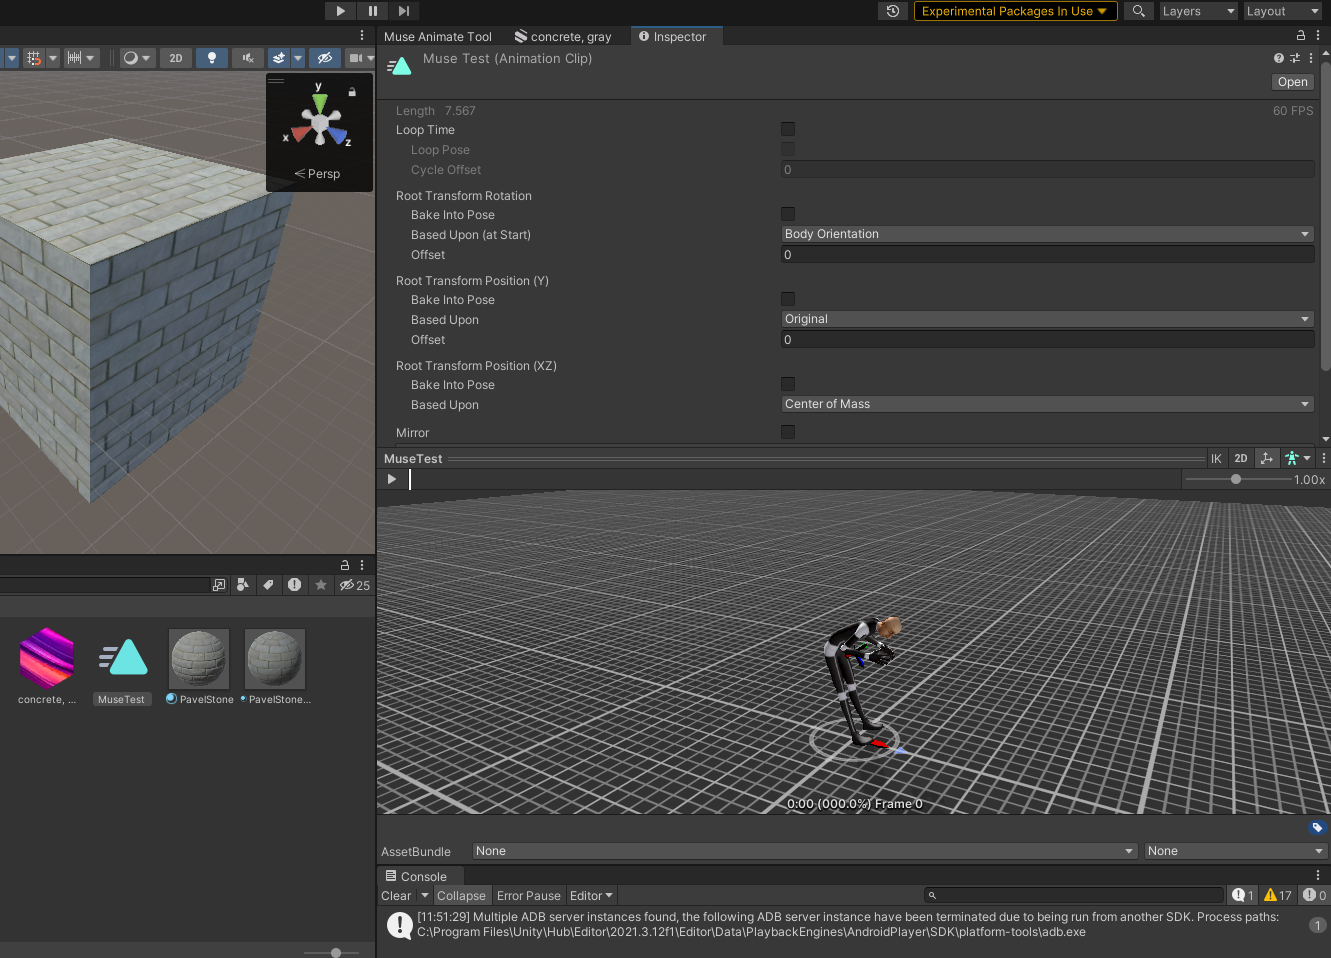
Task: Toggle IK in the MuseTest preview toolbar
Action: (1216, 459)
